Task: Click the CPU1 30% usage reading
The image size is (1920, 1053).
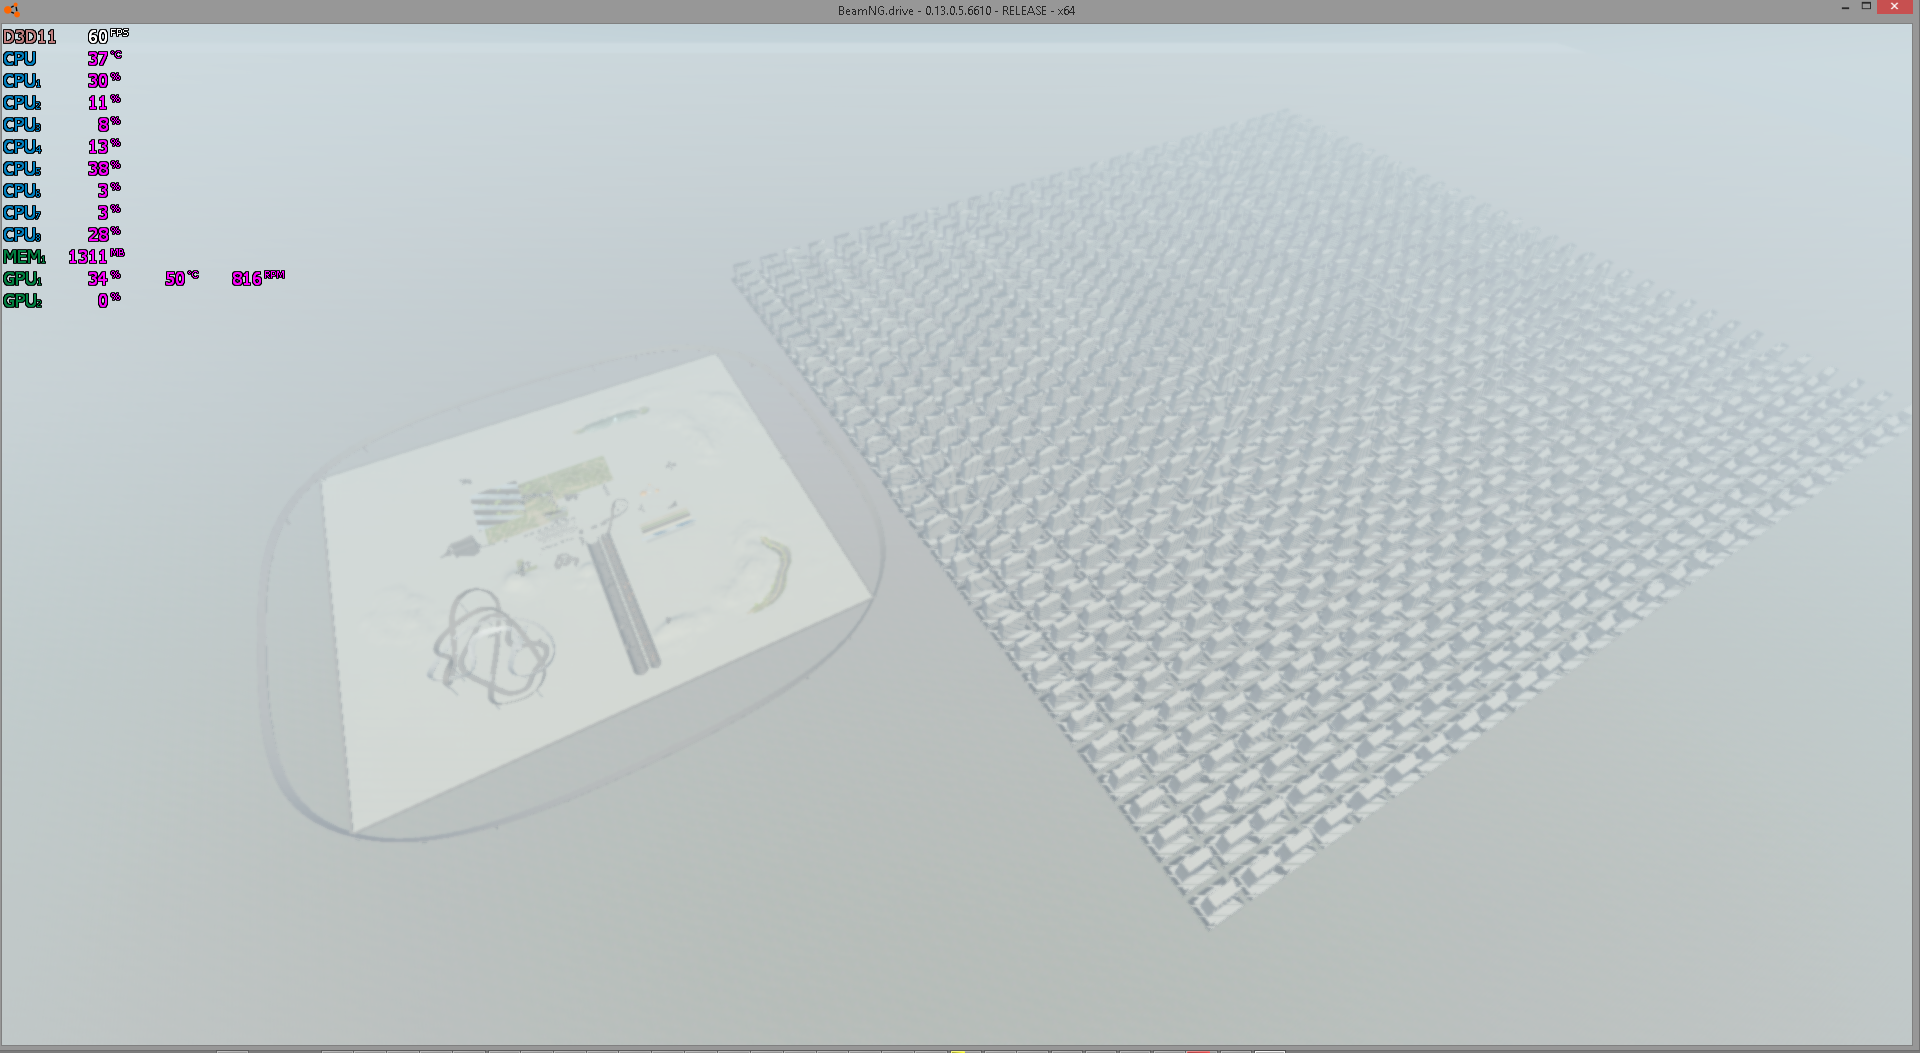Action: pyautogui.click(x=104, y=80)
